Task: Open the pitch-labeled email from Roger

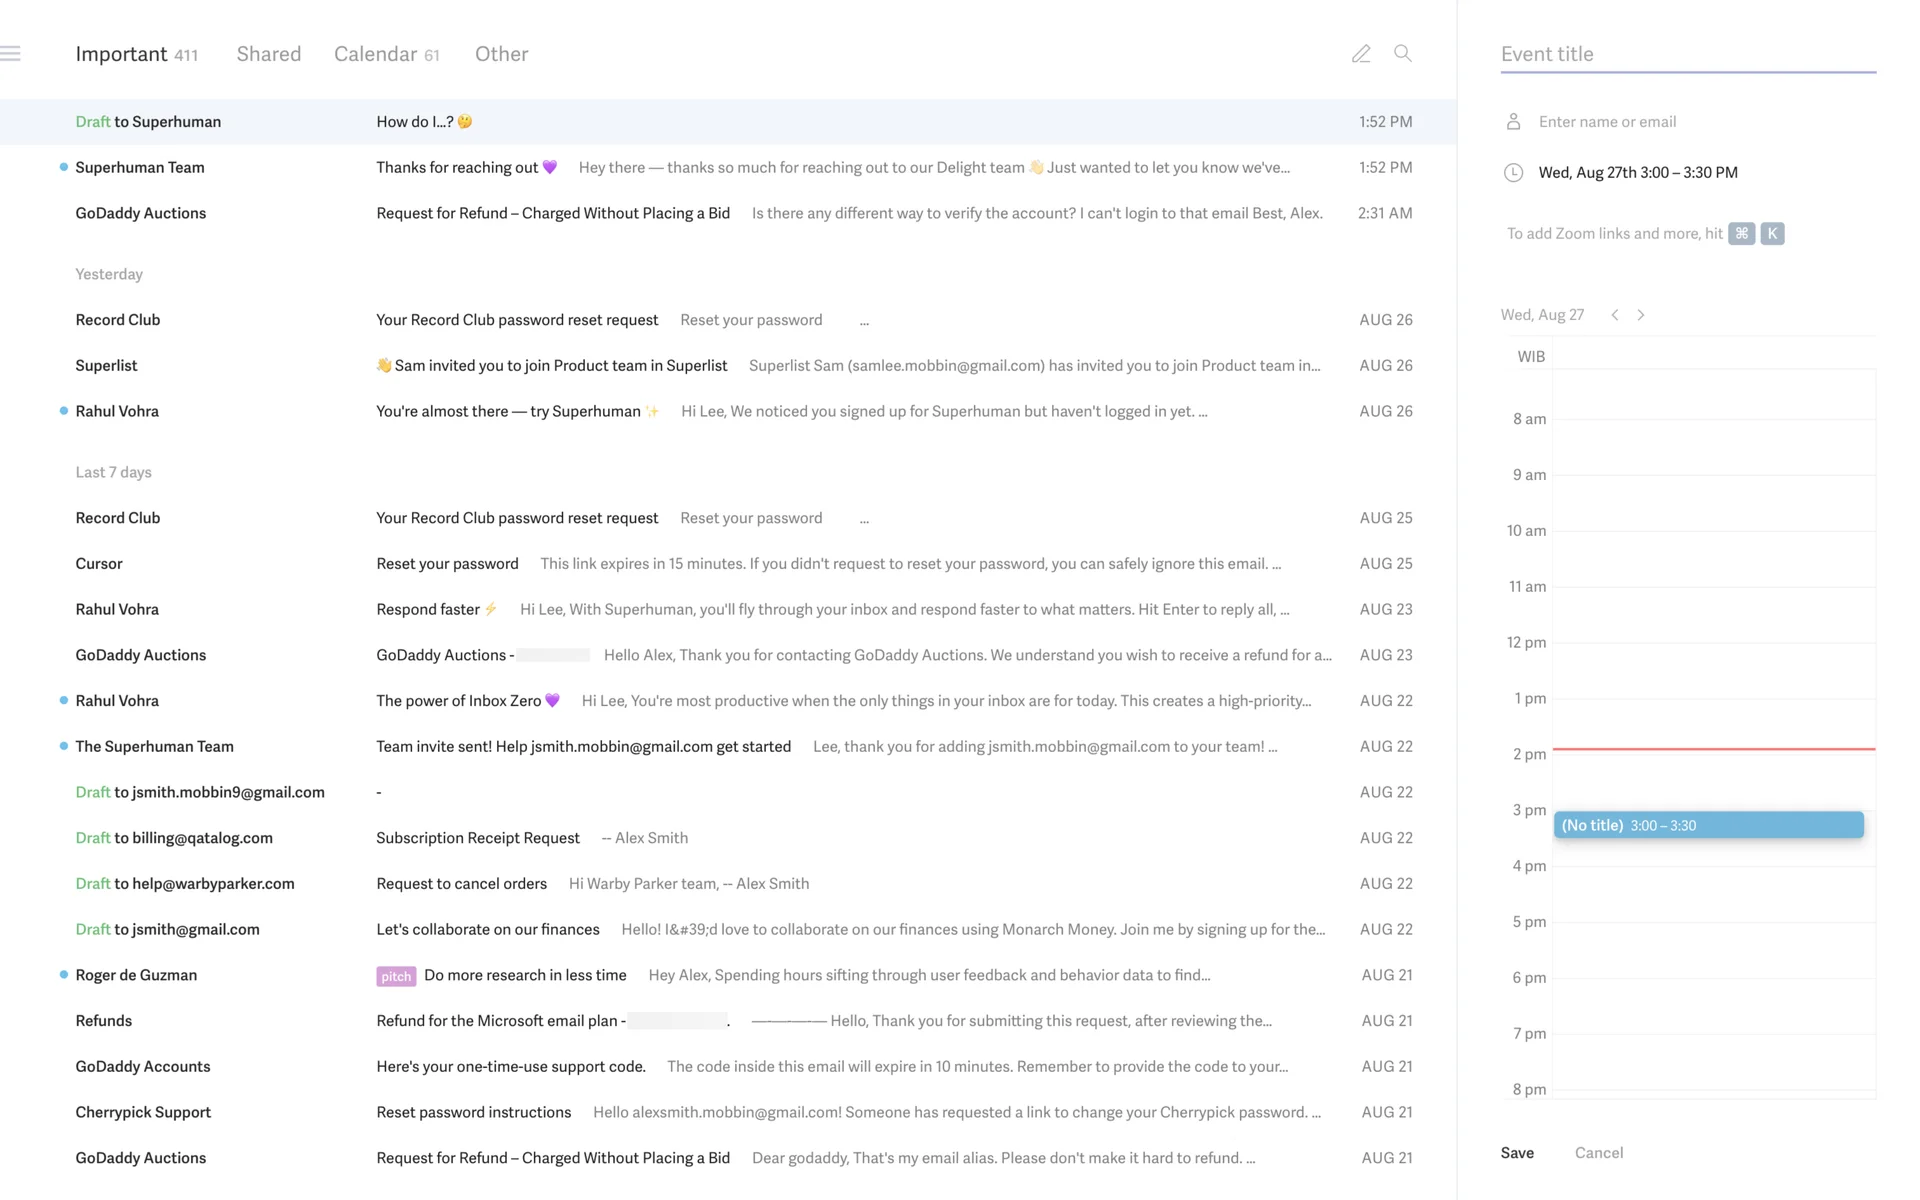Action: tap(525, 975)
